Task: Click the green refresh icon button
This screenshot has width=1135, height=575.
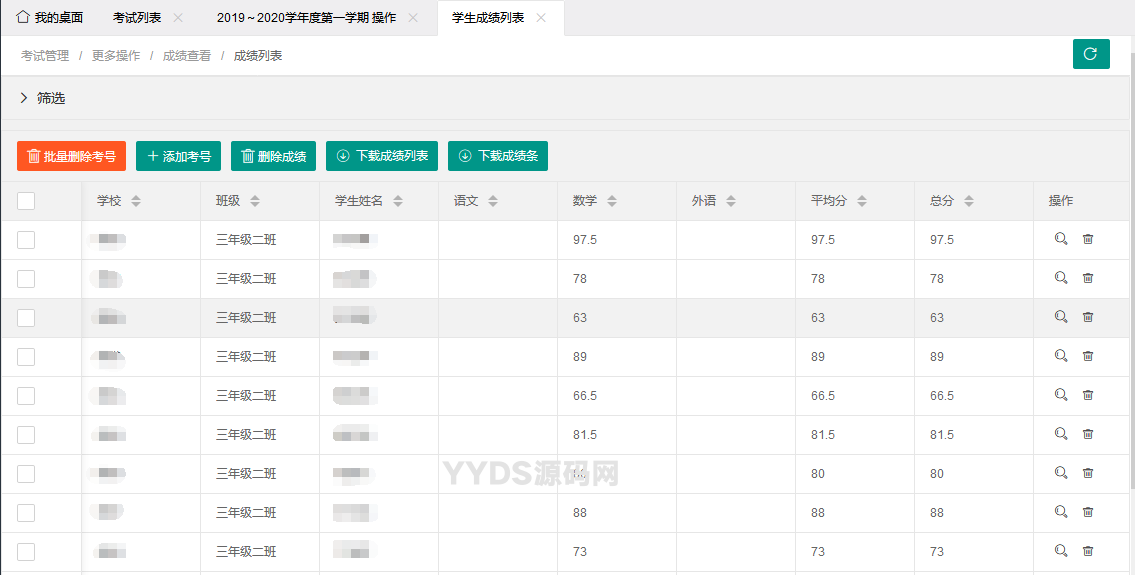Action: click(x=1091, y=54)
